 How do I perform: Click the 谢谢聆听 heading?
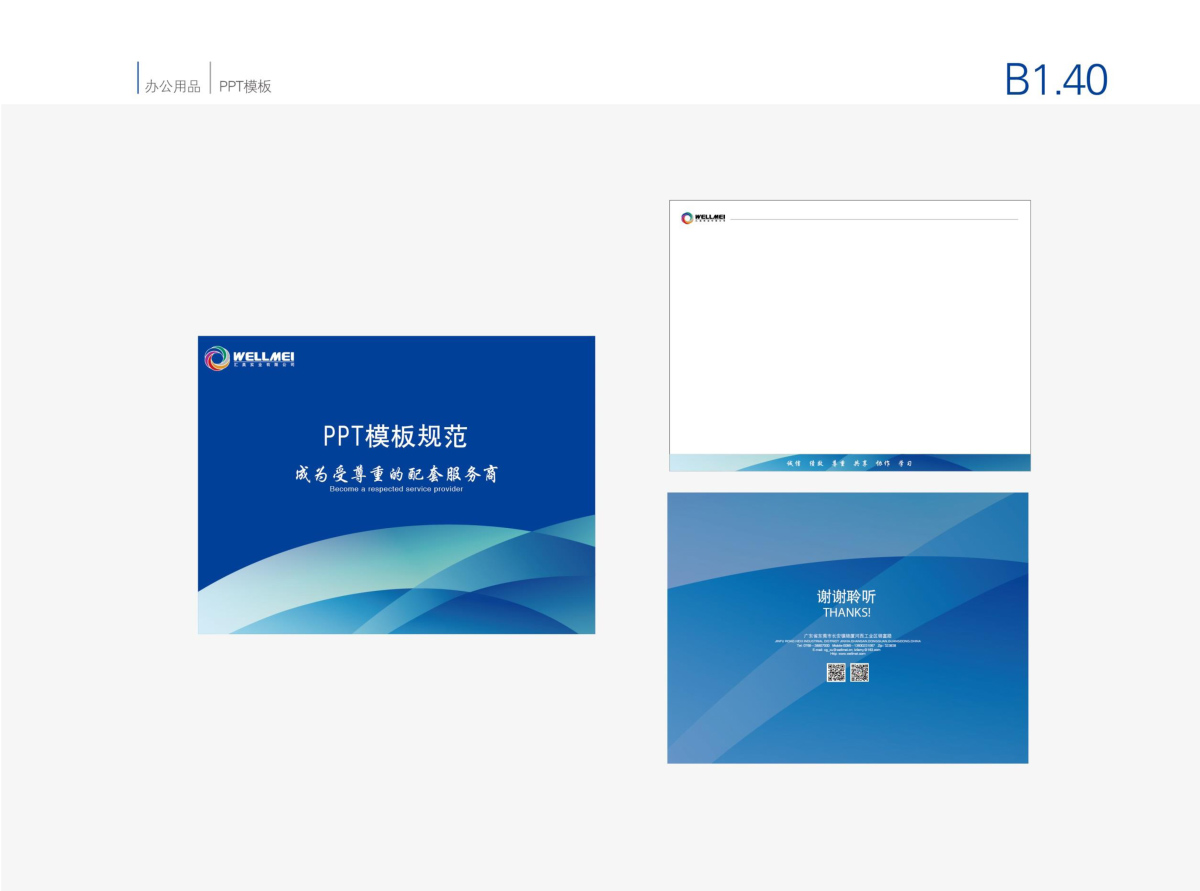click(x=846, y=596)
